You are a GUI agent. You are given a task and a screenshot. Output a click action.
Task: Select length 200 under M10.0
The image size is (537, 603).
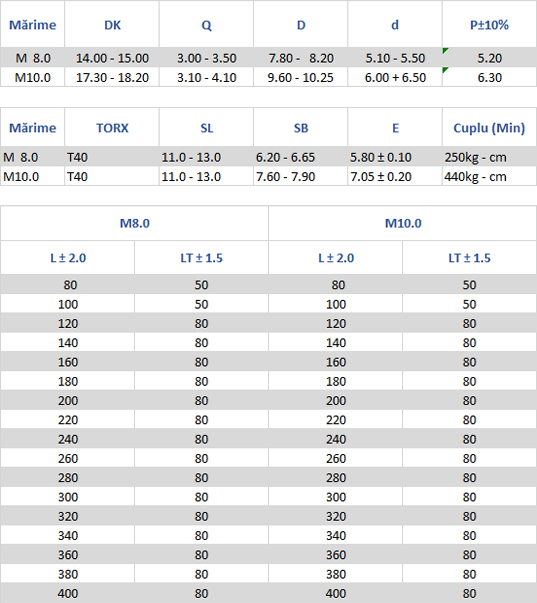tap(335, 400)
